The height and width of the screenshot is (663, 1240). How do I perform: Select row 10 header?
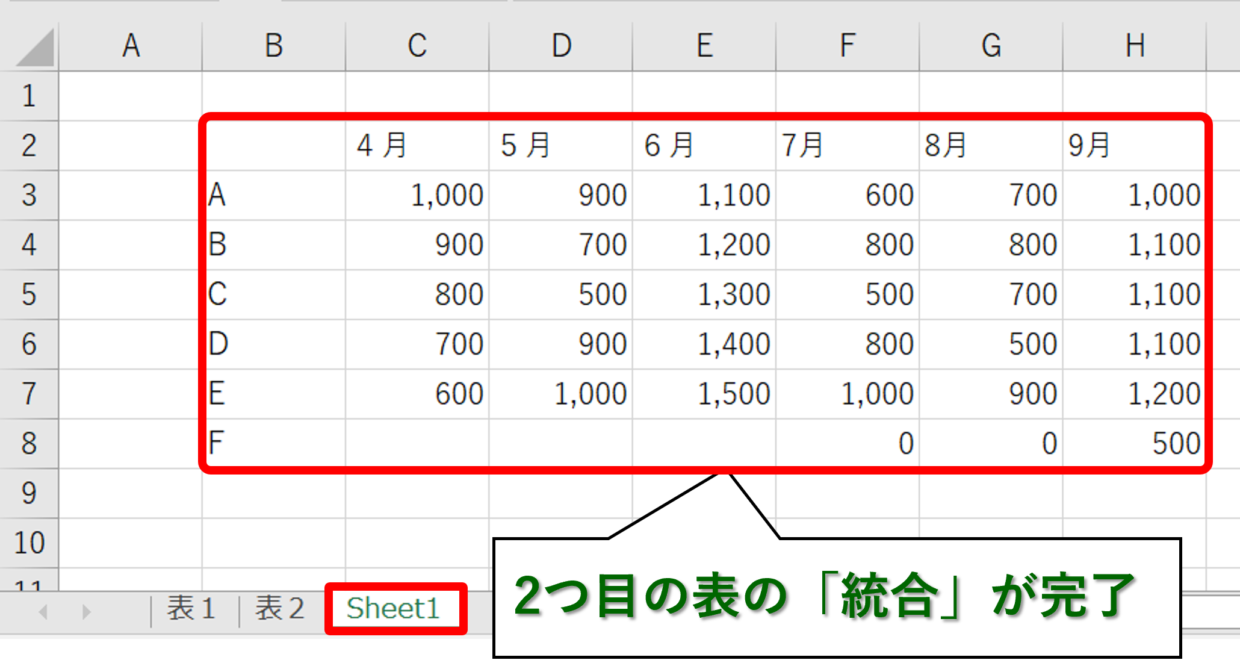click(29, 543)
